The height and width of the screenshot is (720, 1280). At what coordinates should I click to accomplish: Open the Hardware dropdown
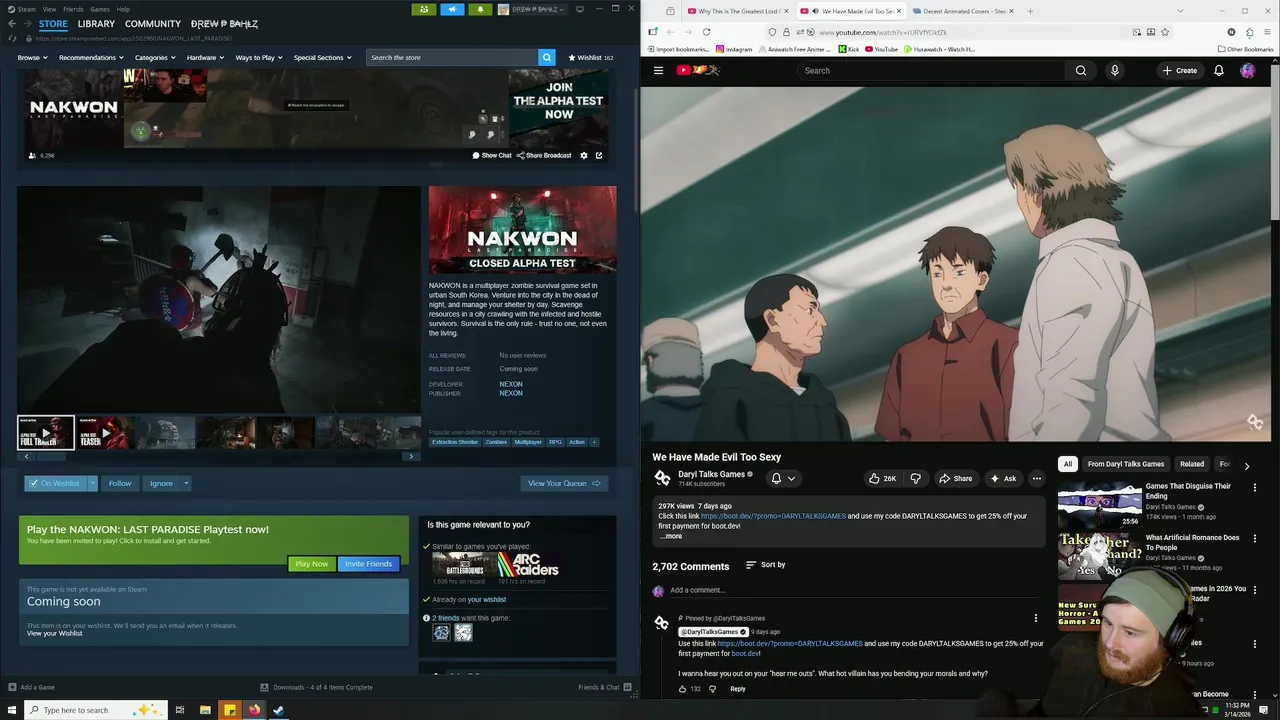coord(205,57)
